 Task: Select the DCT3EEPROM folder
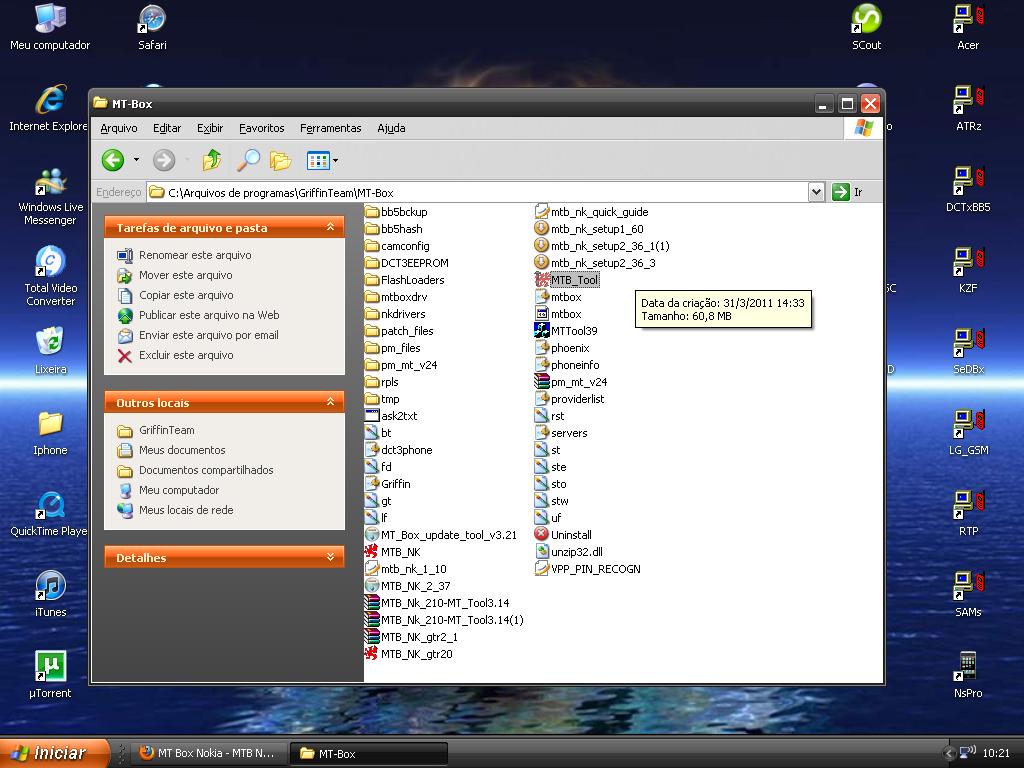406,263
